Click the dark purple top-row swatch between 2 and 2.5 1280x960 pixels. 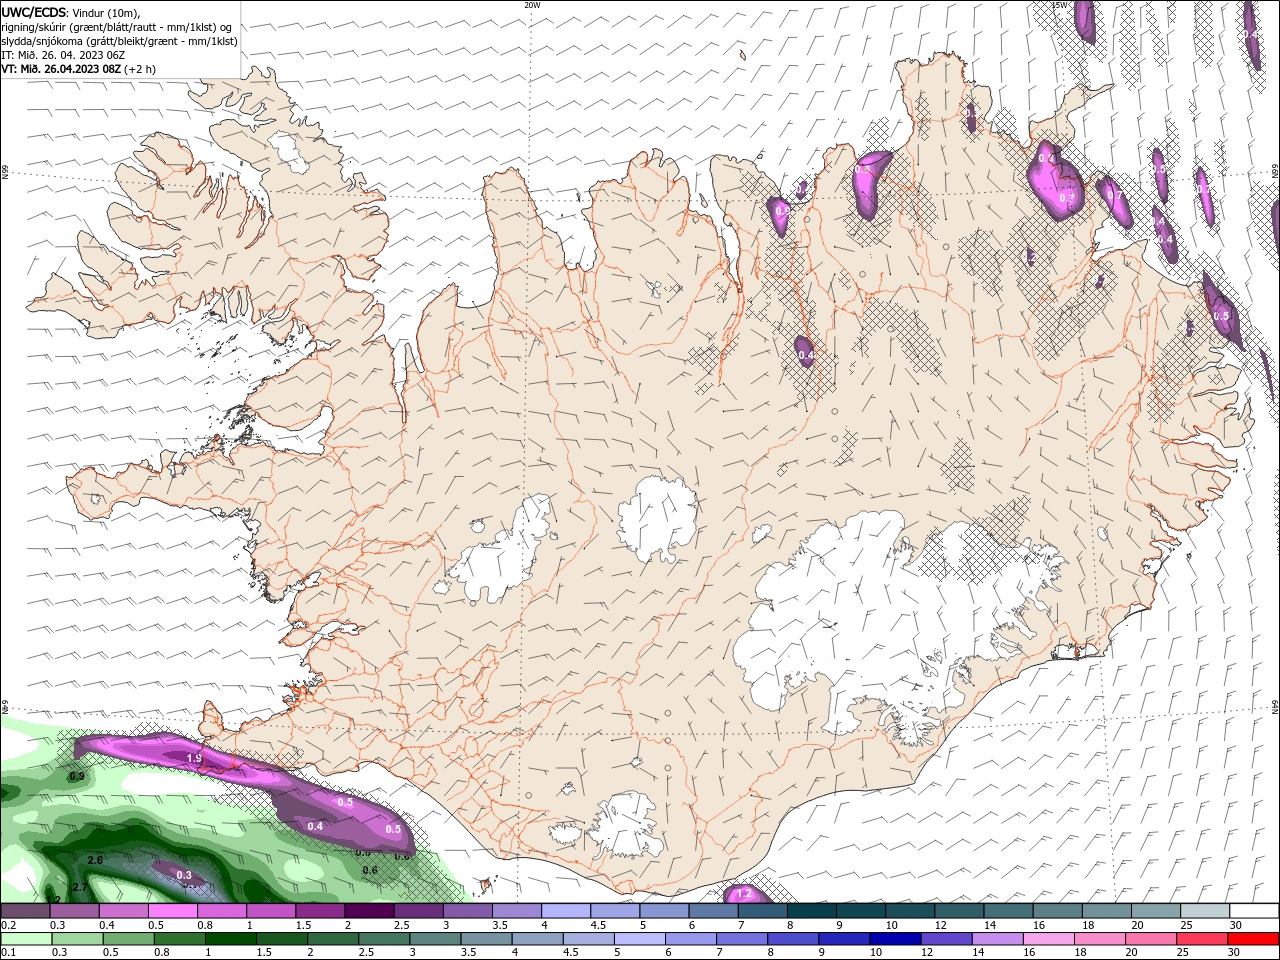(368, 911)
